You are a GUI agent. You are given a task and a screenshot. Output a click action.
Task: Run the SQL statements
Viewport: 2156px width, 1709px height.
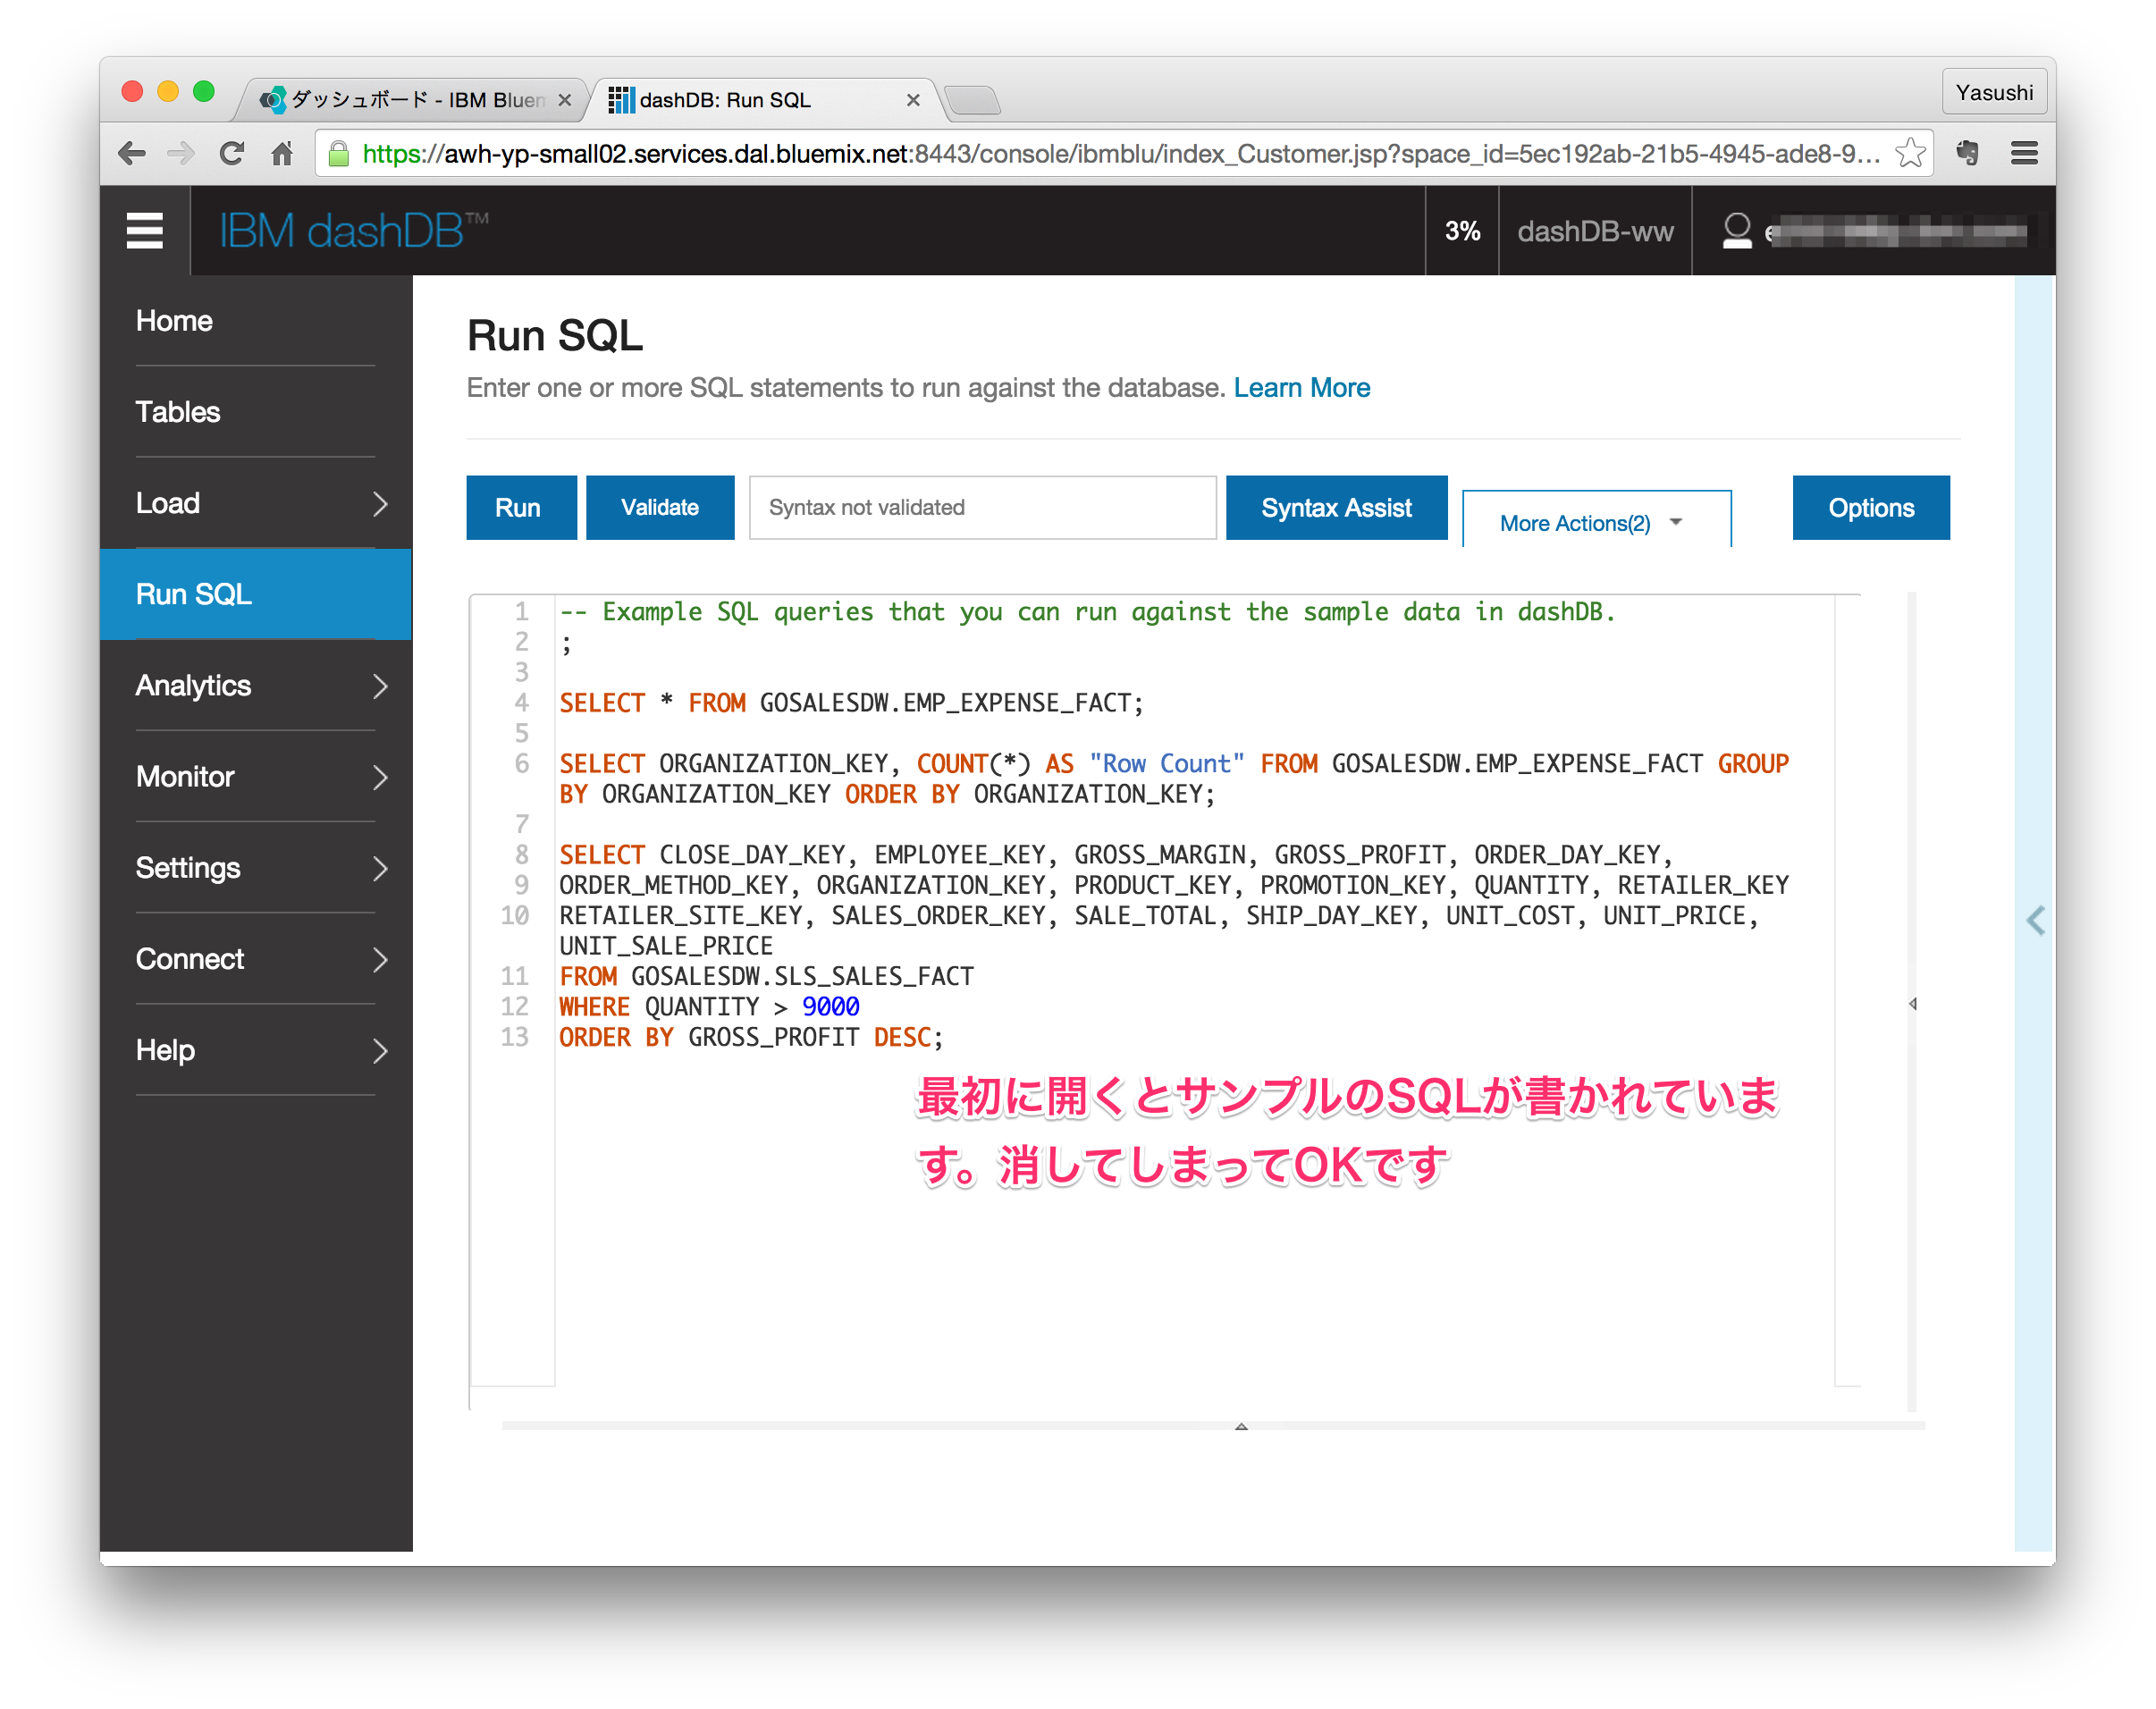[520, 507]
